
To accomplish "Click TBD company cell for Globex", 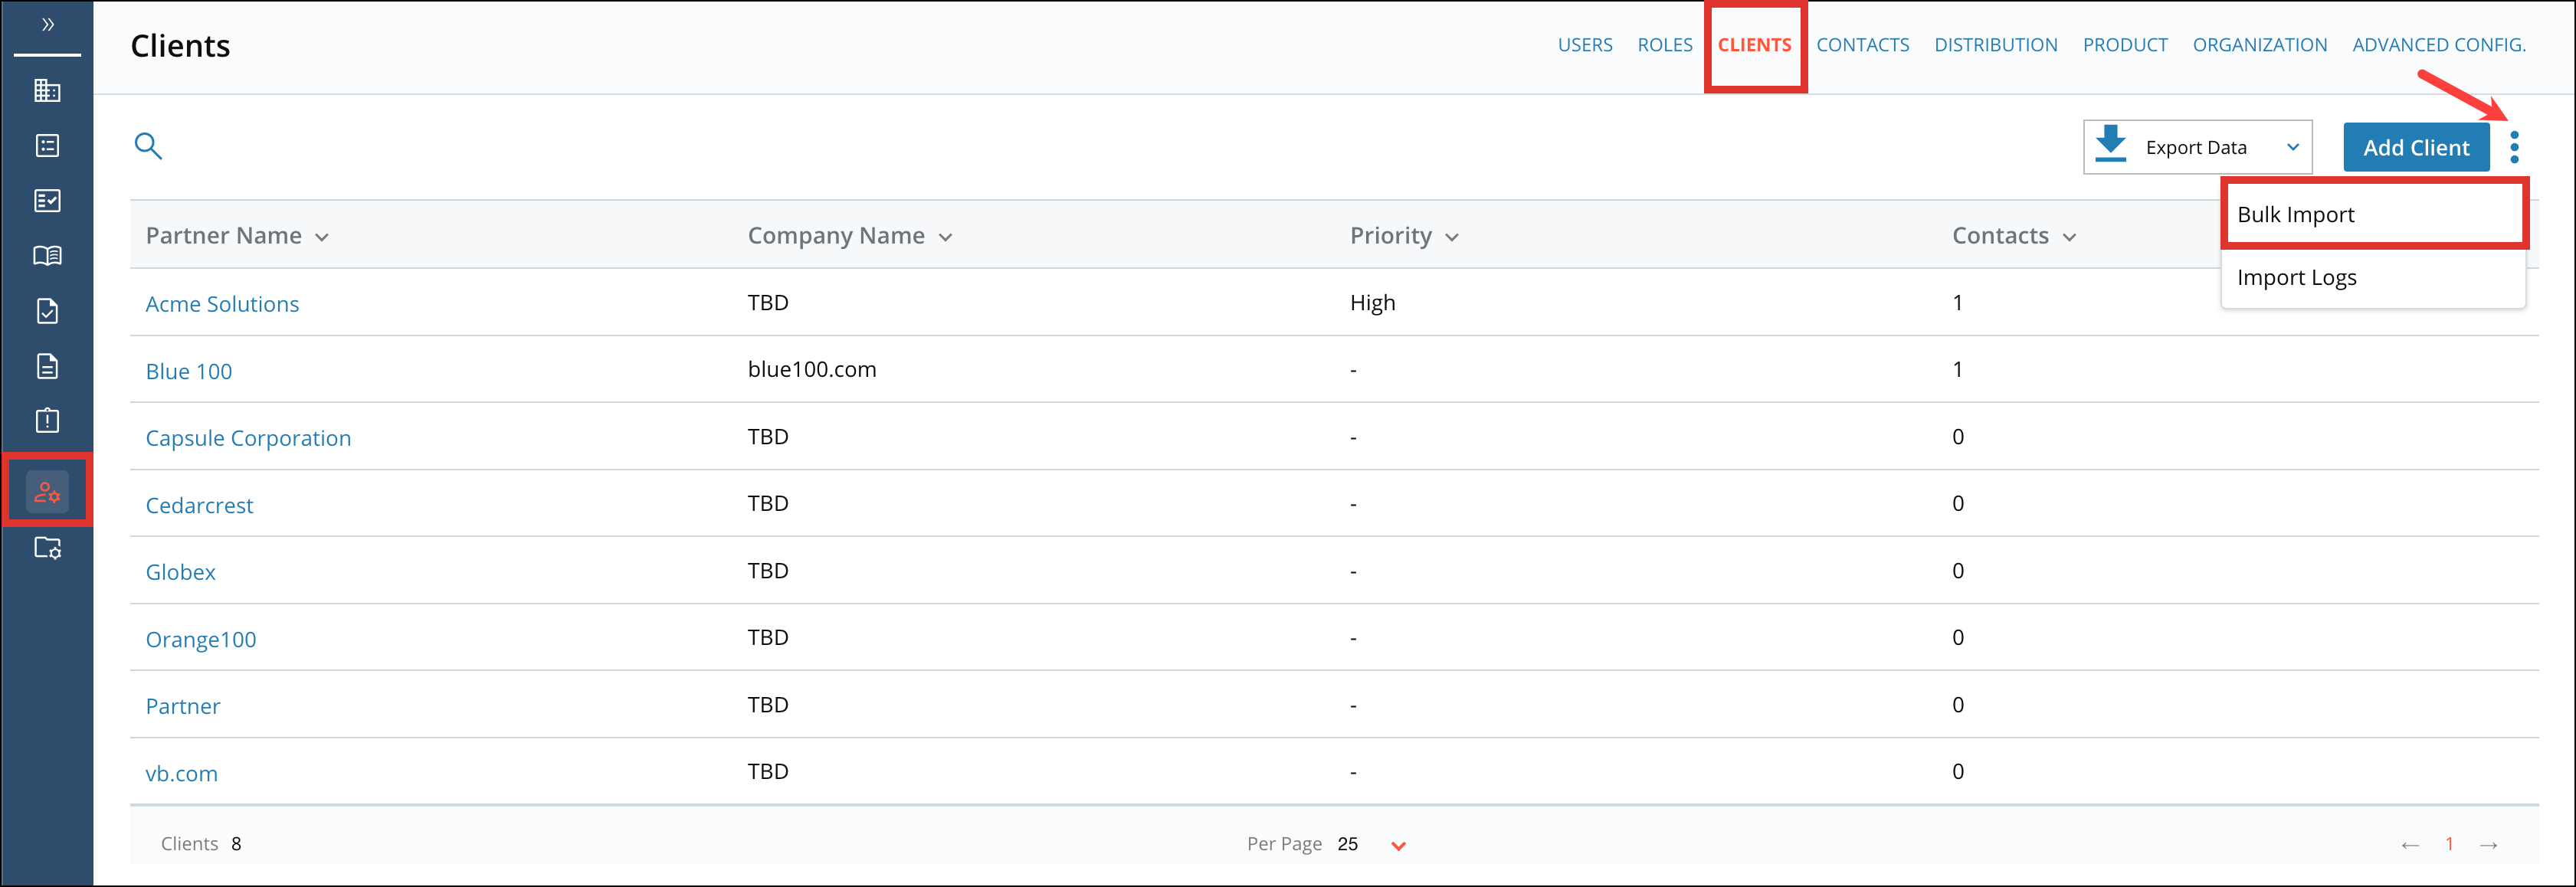I will (x=768, y=570).
